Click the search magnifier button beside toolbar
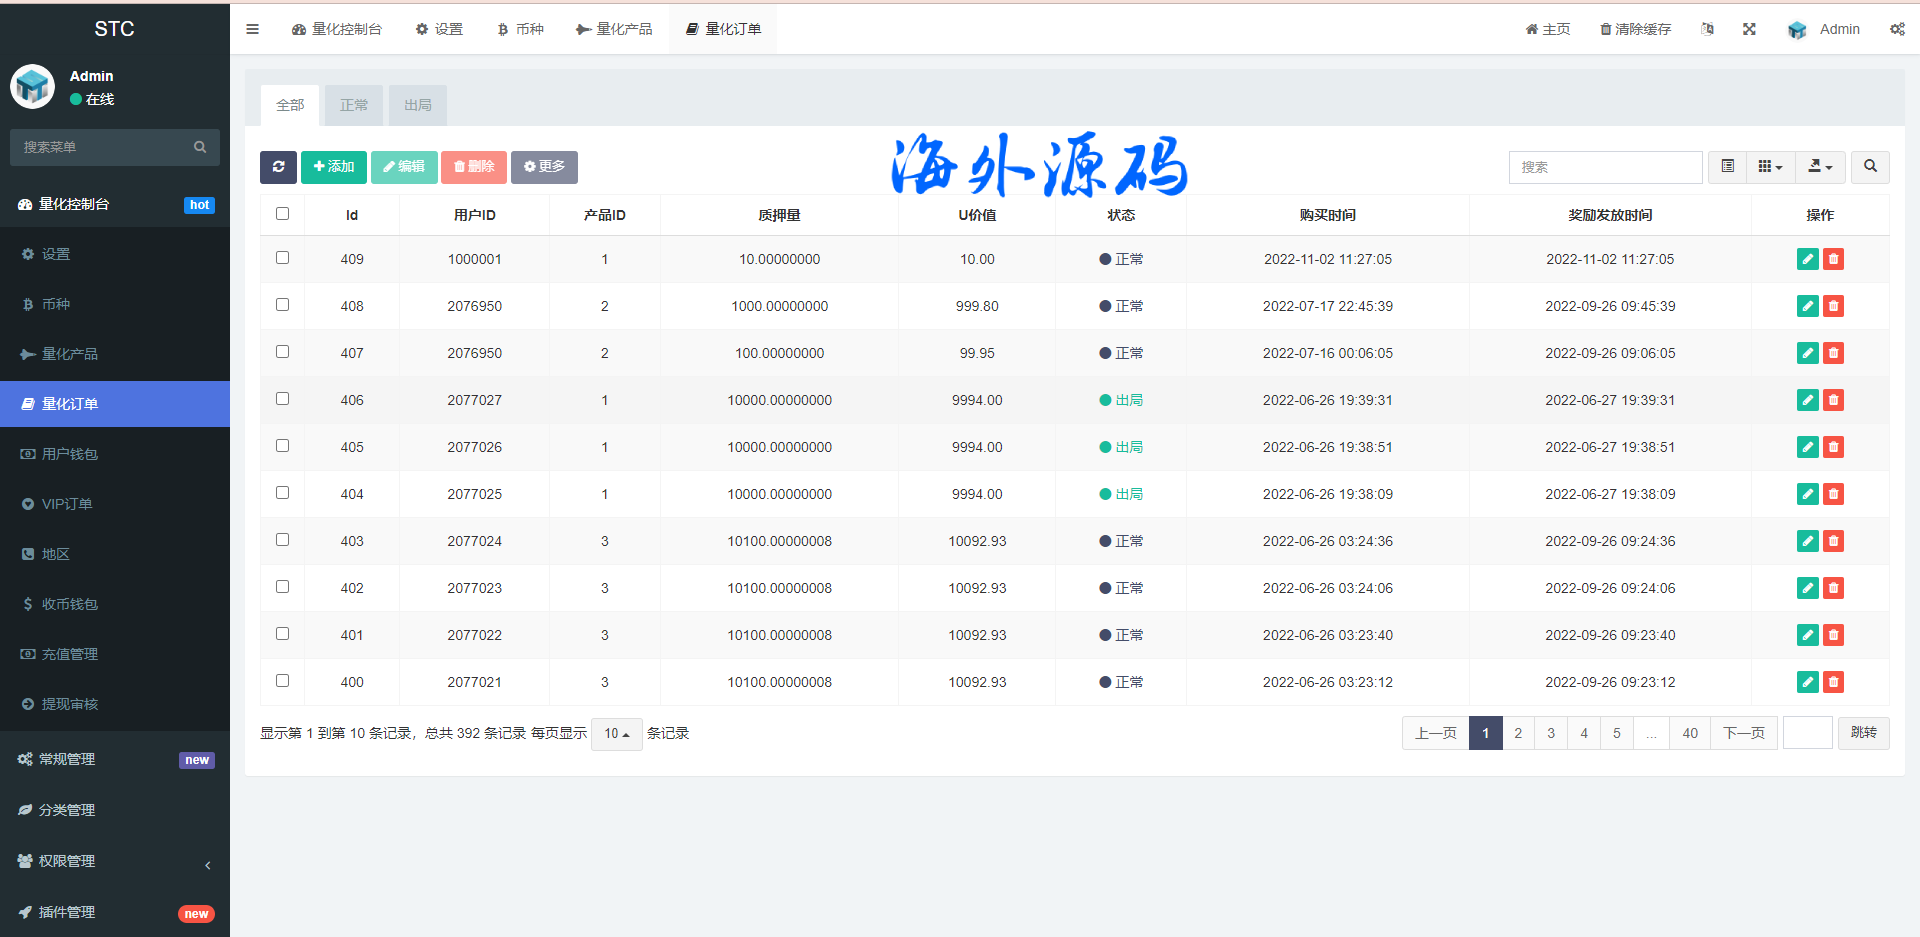This screenshot has width=1920, height=937. coord(1870,167)
